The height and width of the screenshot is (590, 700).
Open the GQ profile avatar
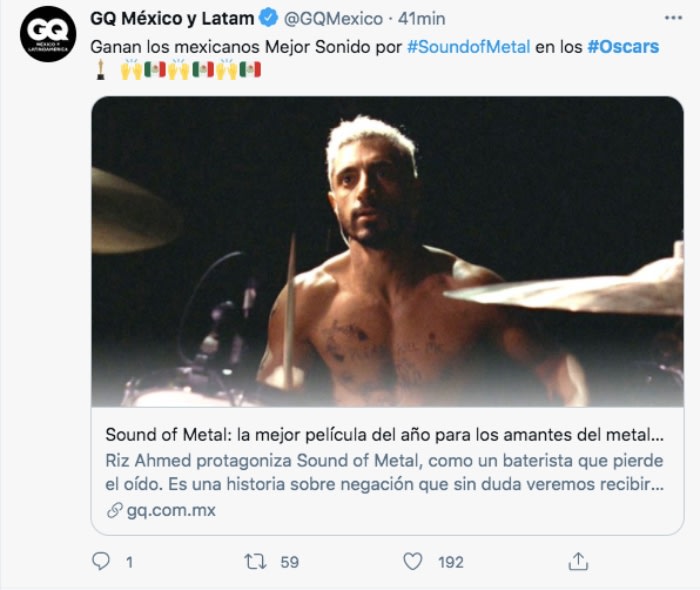point(48,34)
